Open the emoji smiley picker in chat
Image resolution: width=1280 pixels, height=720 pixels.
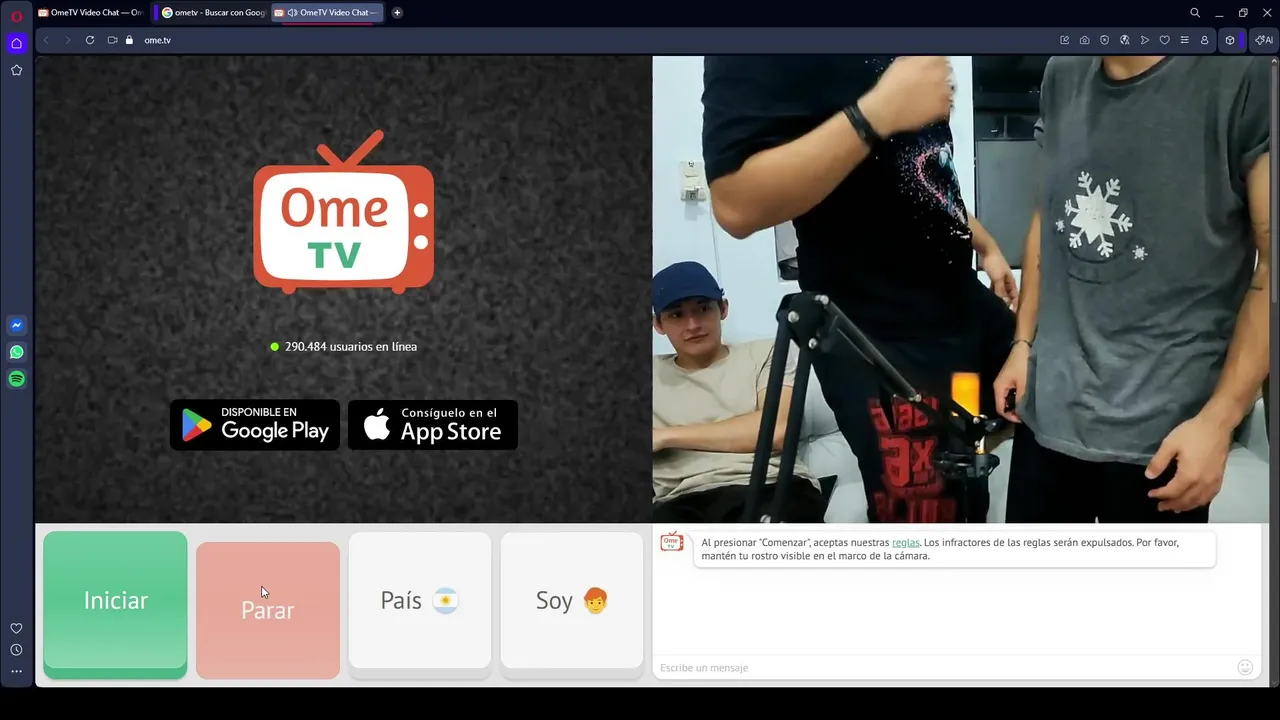coord(1245,667)
